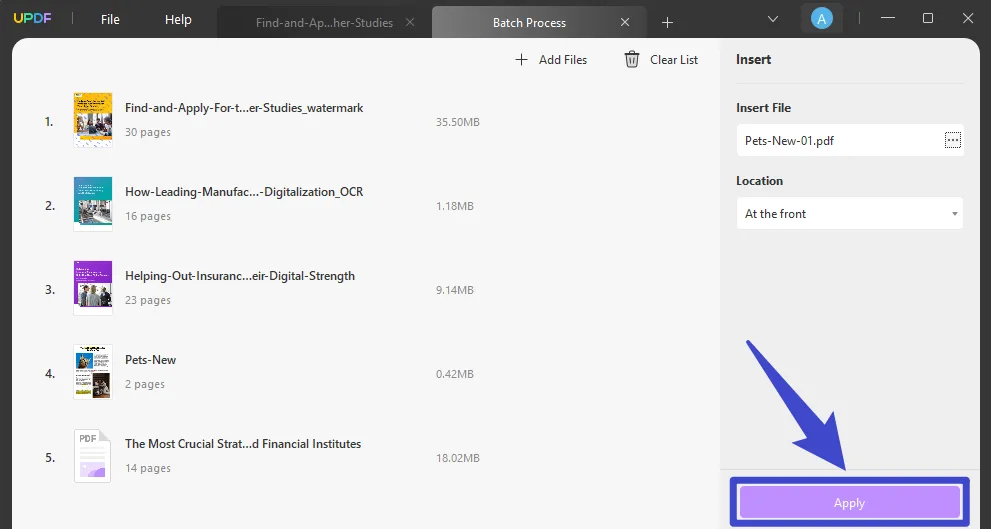Select The Most Crucial Strat file icon

(93, 456)
